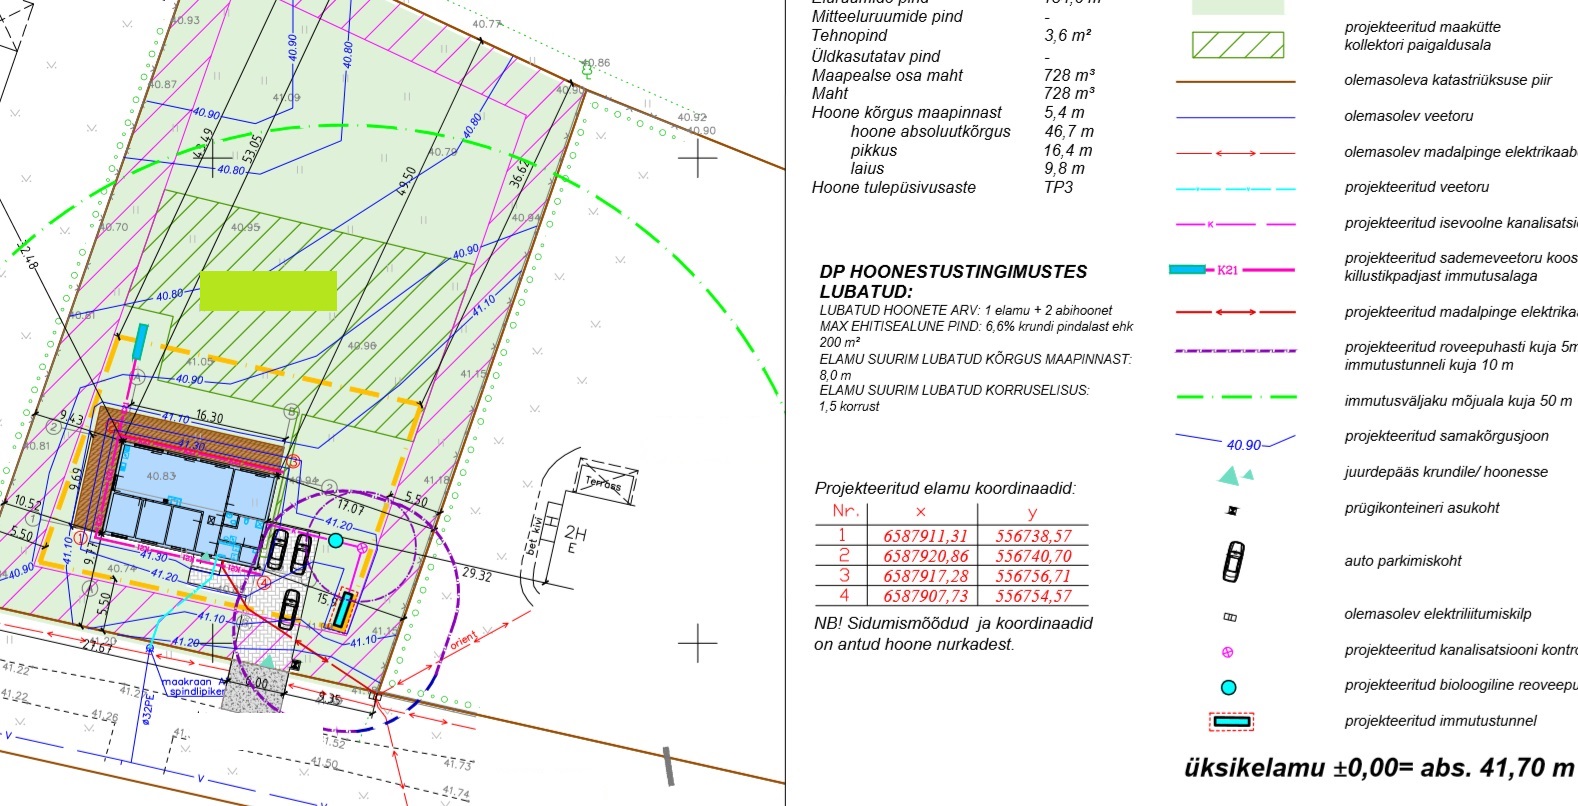Image resolution: width=1578 pixels, height=806 pixels.
Task: Click the prügikonteineri trash container legend symbol
Action: pos(1232,510)
